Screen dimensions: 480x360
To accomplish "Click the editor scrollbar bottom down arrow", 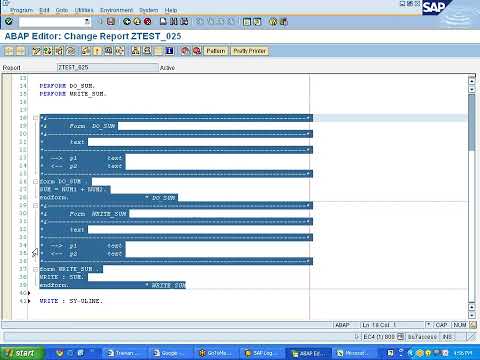I will [x=472, y=315].
